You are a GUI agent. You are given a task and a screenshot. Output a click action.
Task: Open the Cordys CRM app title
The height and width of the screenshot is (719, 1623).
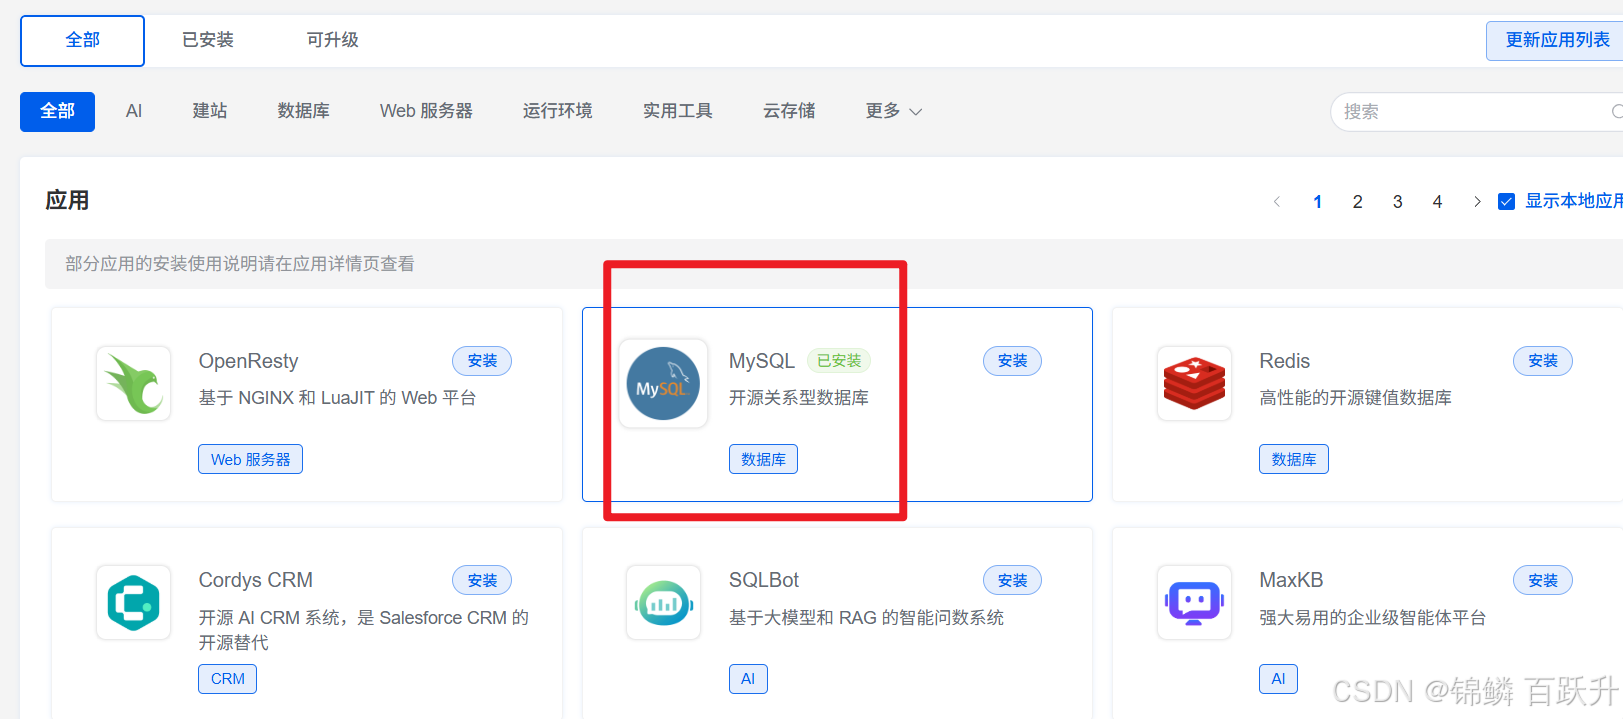pyautogui.click(x=256, y=580)
